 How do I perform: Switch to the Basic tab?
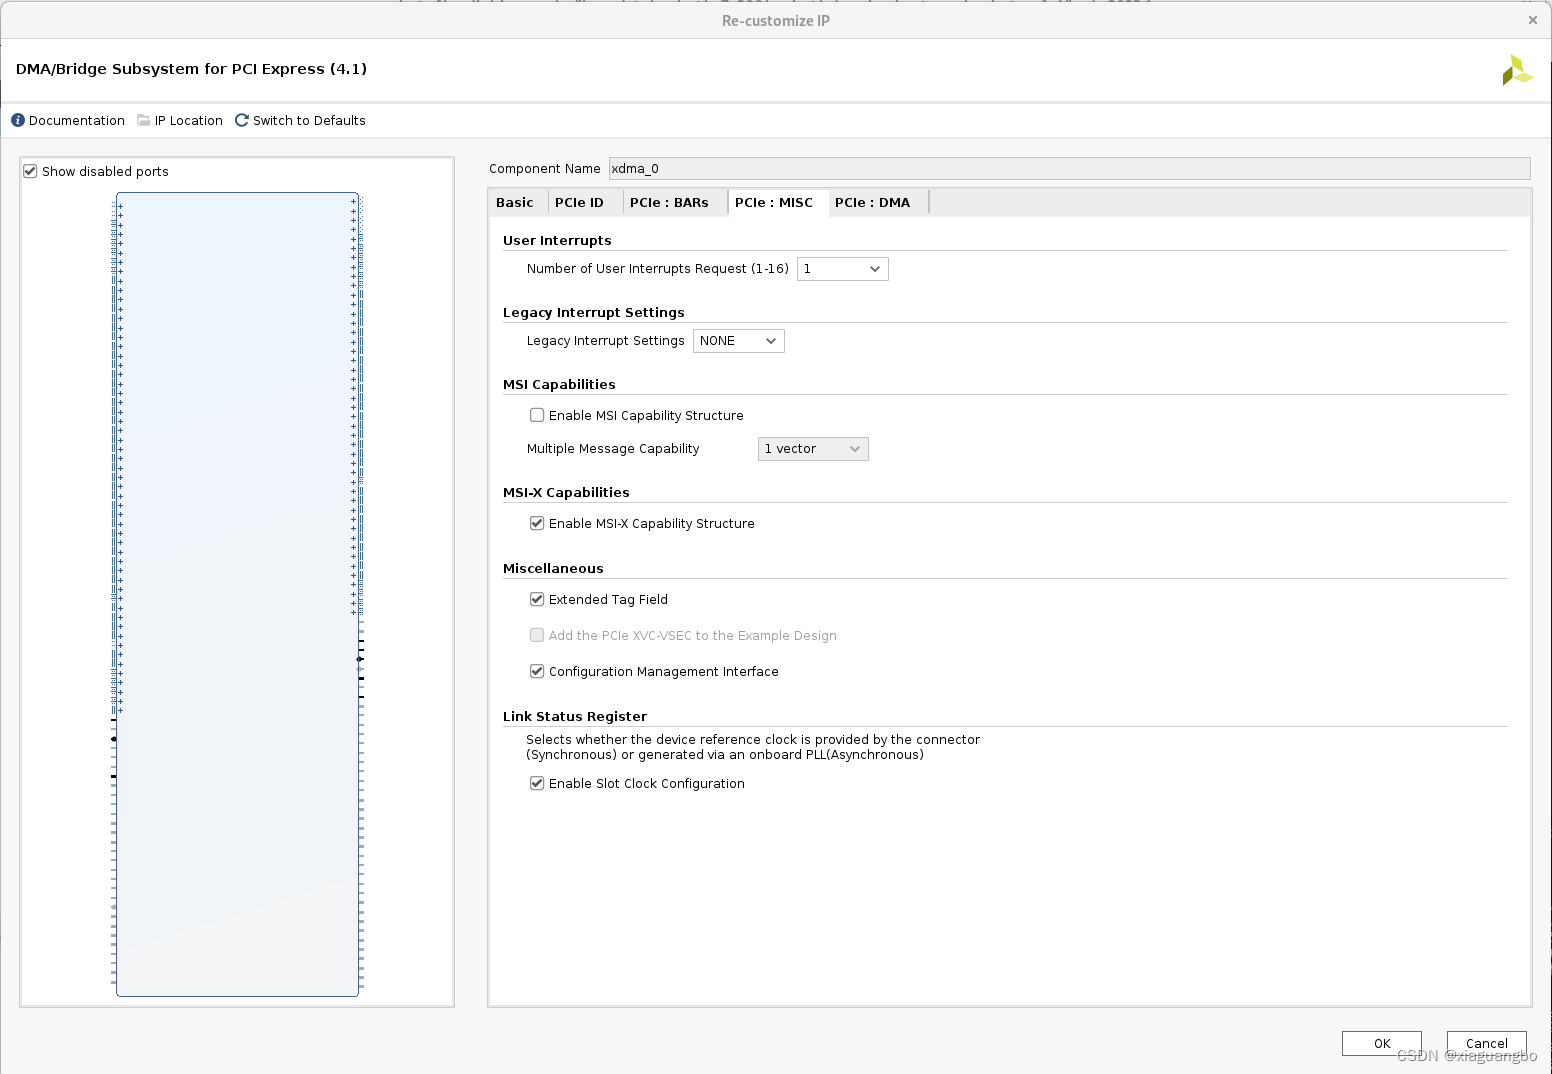(x=515, y=202)
